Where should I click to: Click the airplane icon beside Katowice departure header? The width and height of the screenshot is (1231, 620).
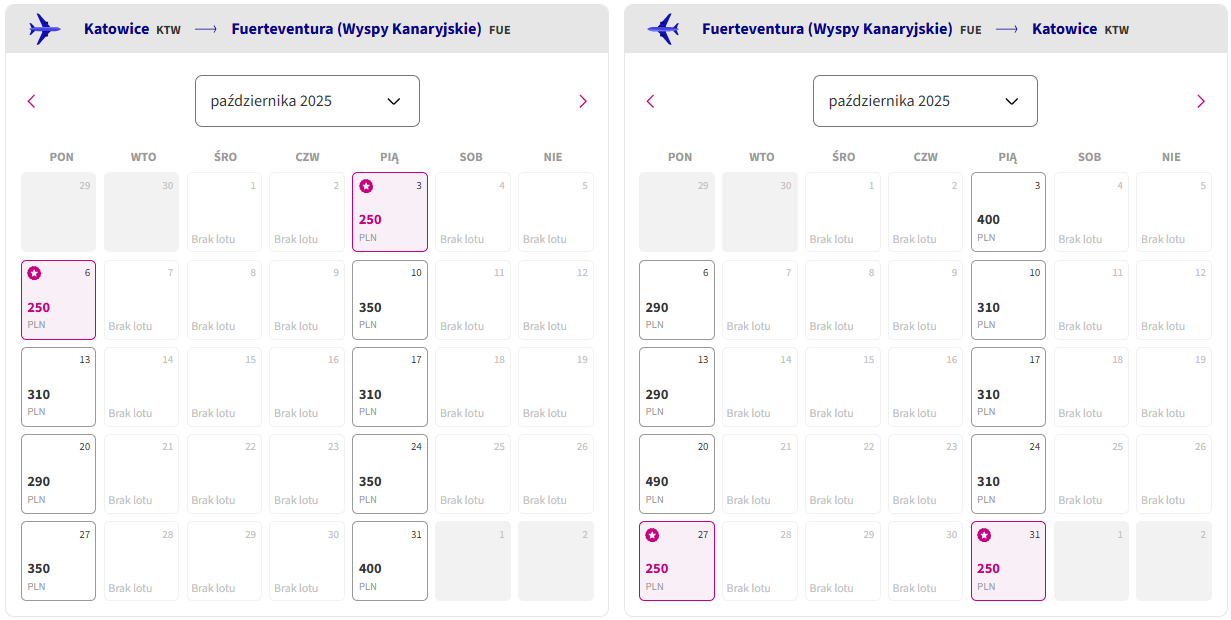[46, 29]
